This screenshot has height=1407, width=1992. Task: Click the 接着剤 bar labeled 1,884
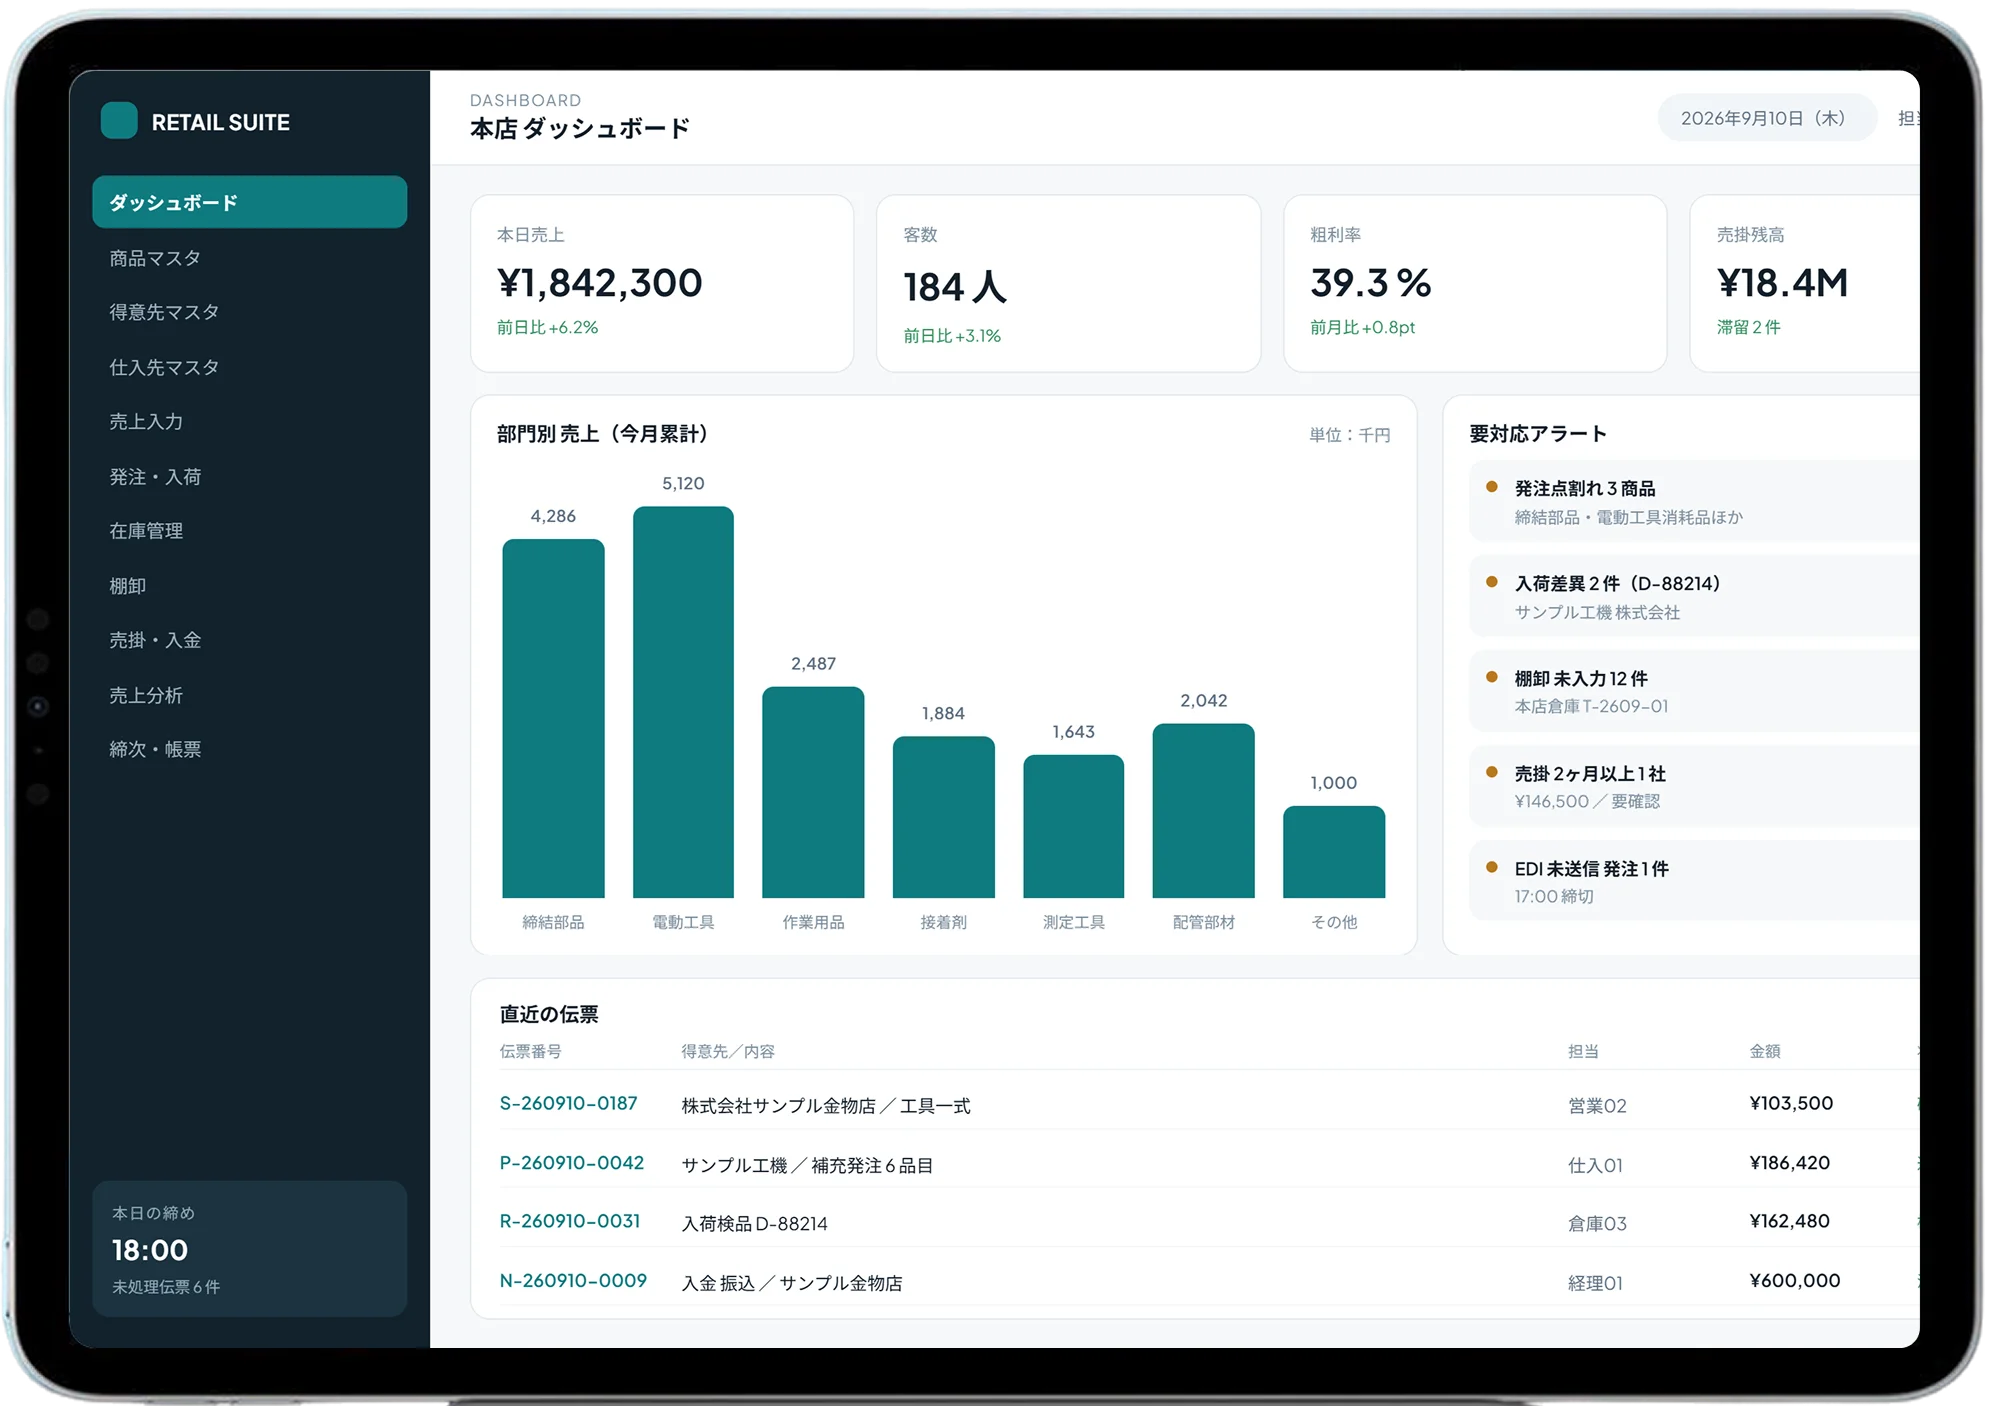pos(943,817)
